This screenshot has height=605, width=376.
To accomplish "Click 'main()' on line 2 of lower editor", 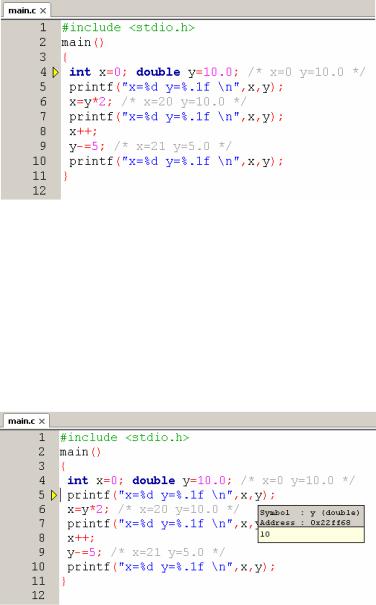I will click(80, 452).
